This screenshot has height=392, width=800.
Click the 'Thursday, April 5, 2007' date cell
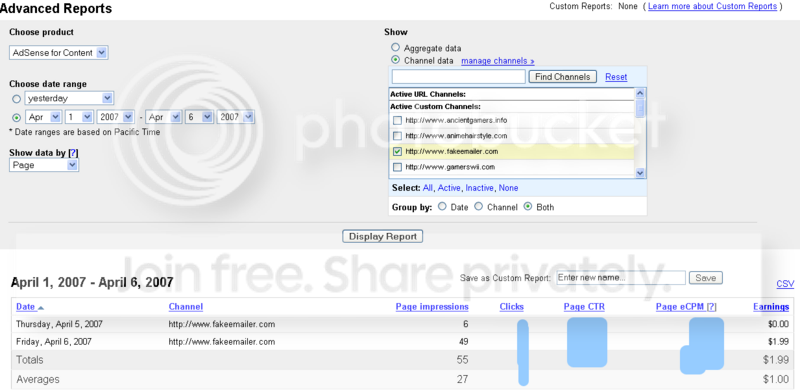59,324
